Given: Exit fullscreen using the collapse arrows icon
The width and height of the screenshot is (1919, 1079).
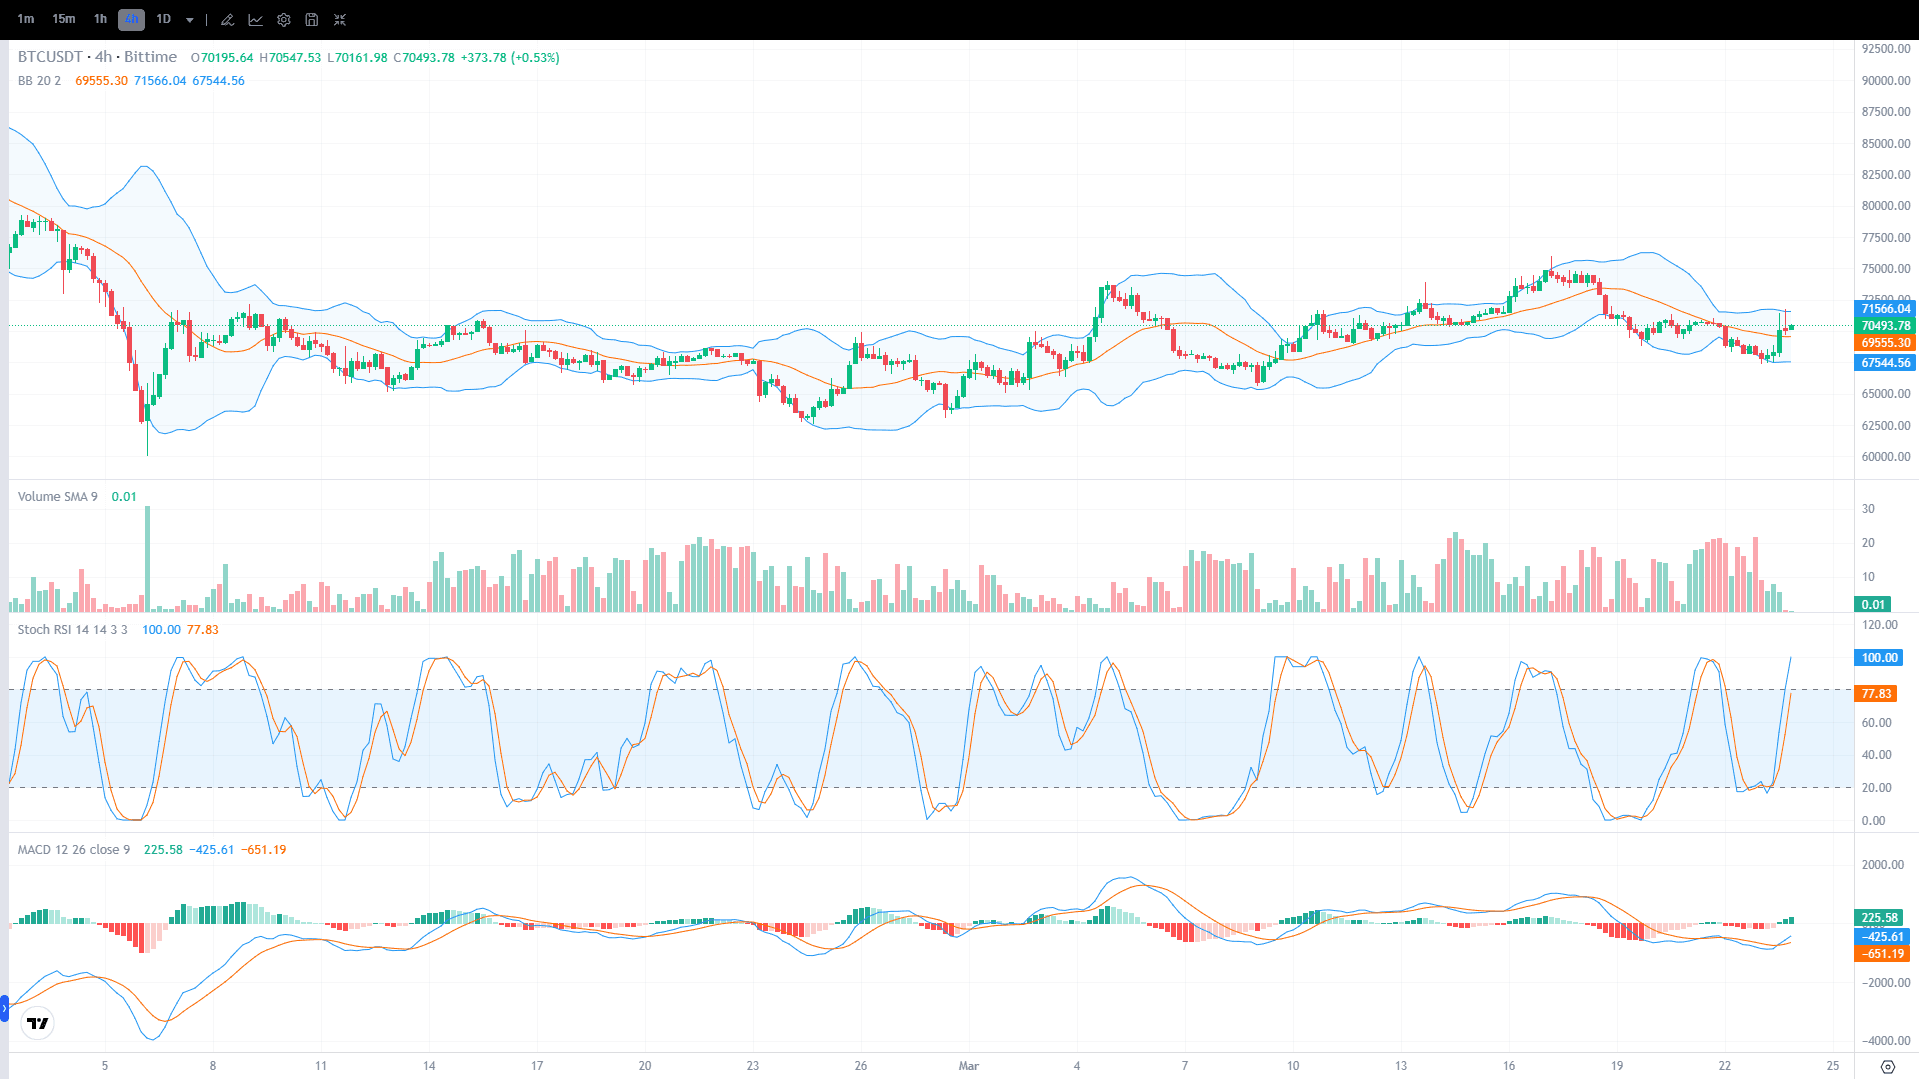Looking at the screenshot, I should click(340, 19).
